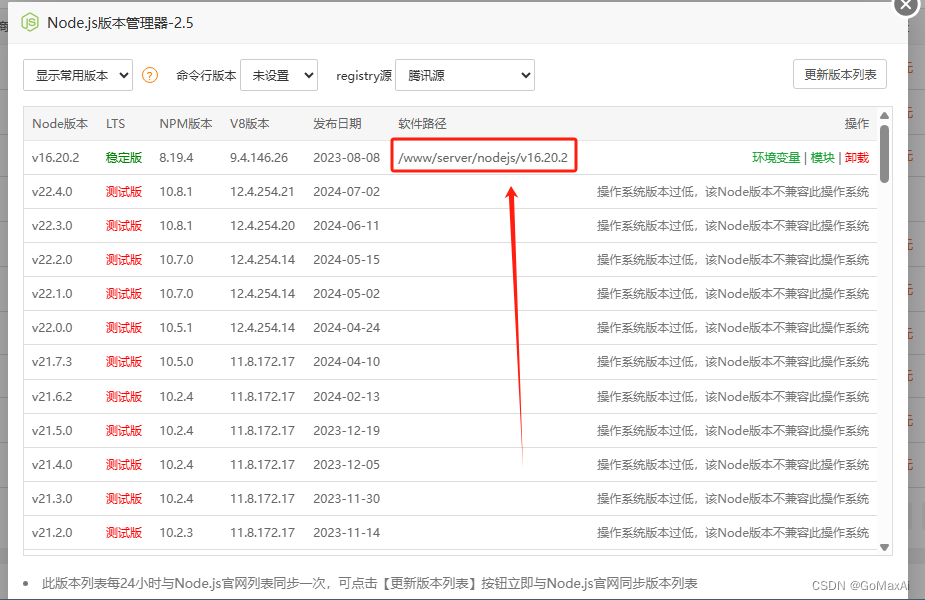Image resolution: width=925 pixels, height=600 pixels.
Task: Close the Node.js version manager dialog
Action: [x=906, y=6]
